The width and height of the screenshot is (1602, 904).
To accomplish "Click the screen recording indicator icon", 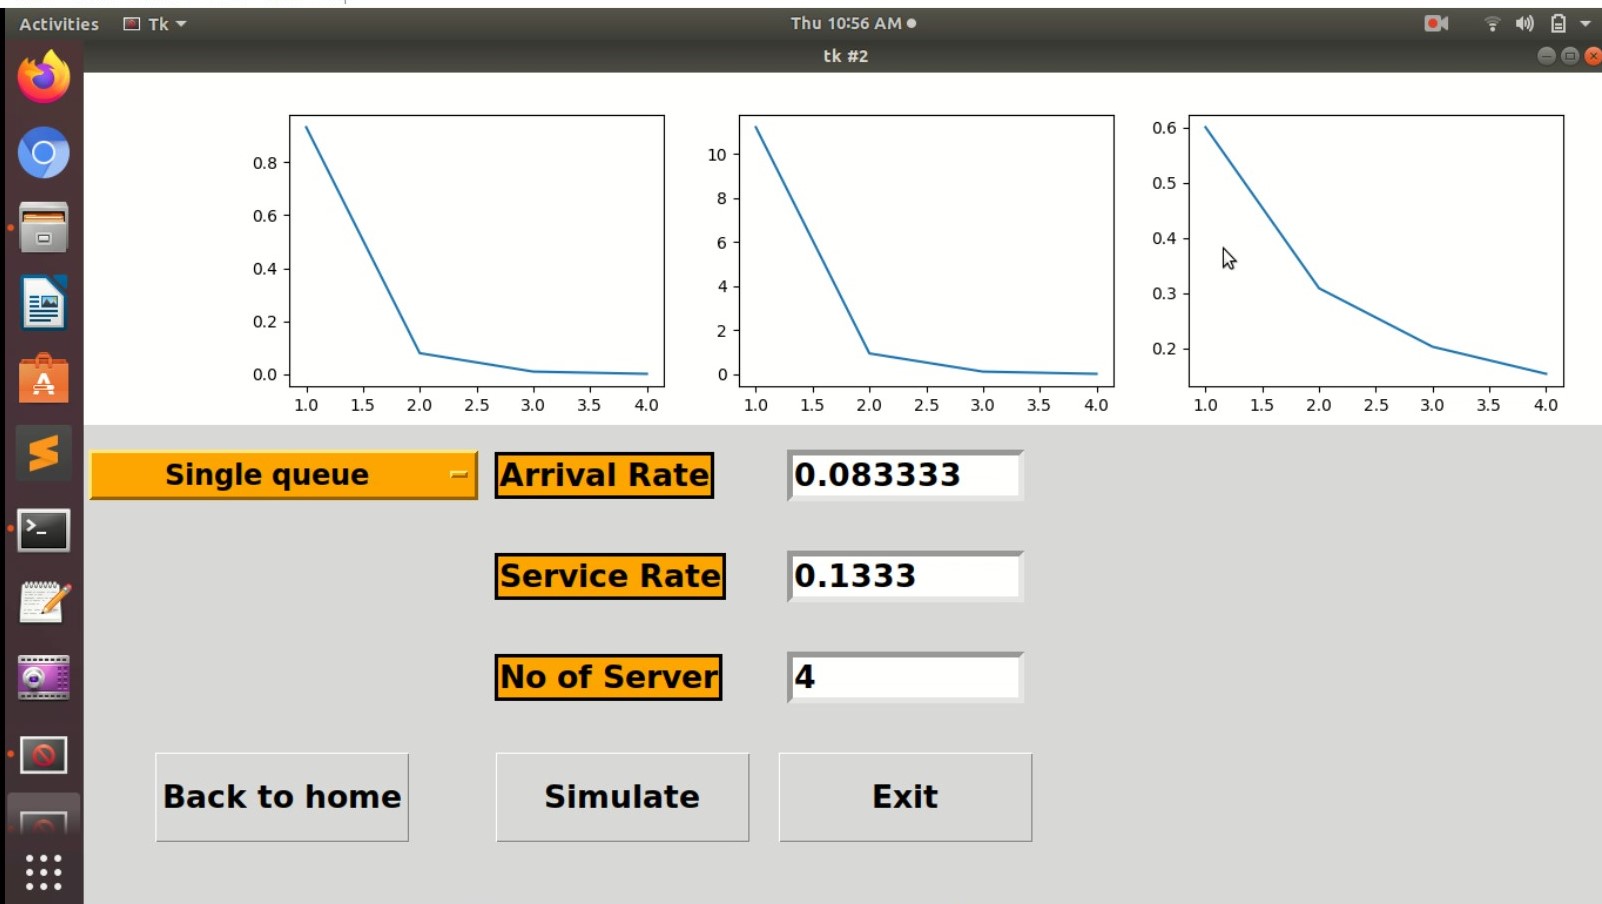I will tap(1436, 23).
